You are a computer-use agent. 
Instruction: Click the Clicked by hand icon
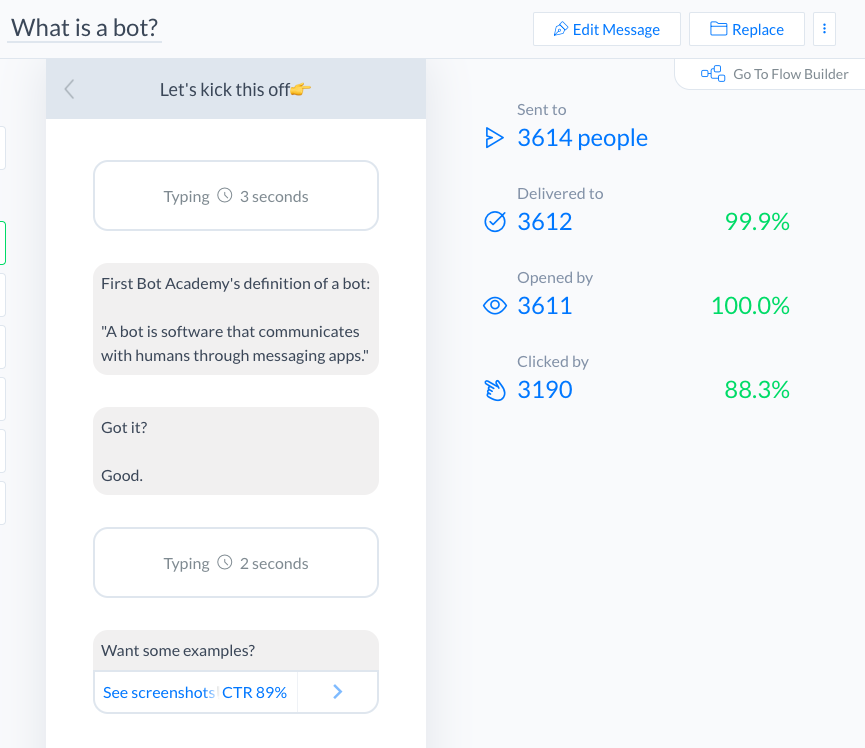click(x=495, y=390)
